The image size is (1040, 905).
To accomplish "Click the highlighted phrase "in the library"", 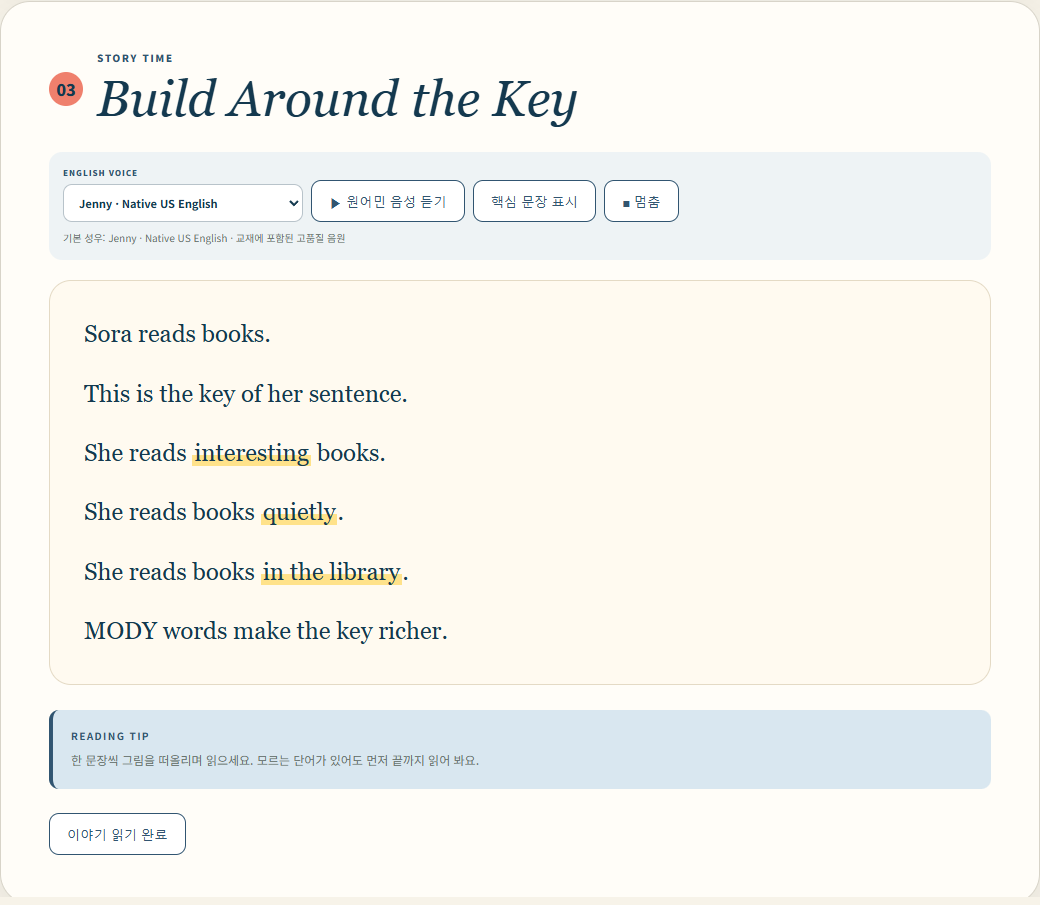I will 332,572.
